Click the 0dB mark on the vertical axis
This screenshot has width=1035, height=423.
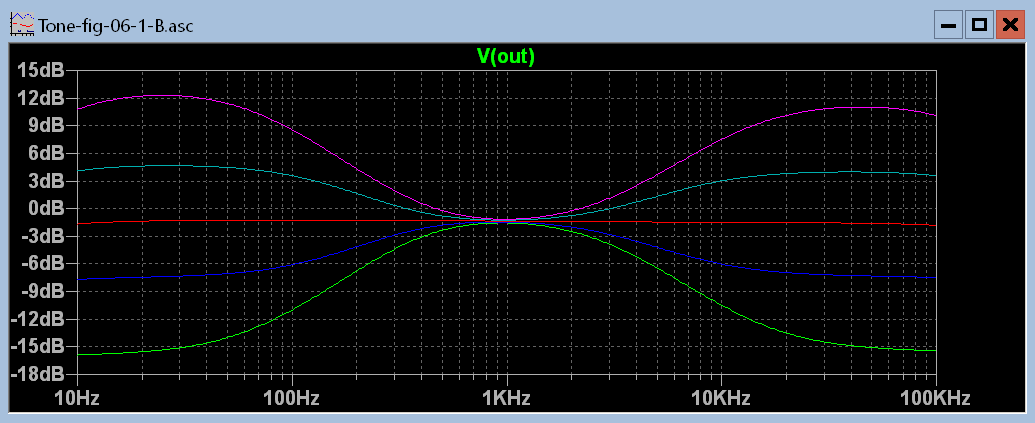pos(44,208)
